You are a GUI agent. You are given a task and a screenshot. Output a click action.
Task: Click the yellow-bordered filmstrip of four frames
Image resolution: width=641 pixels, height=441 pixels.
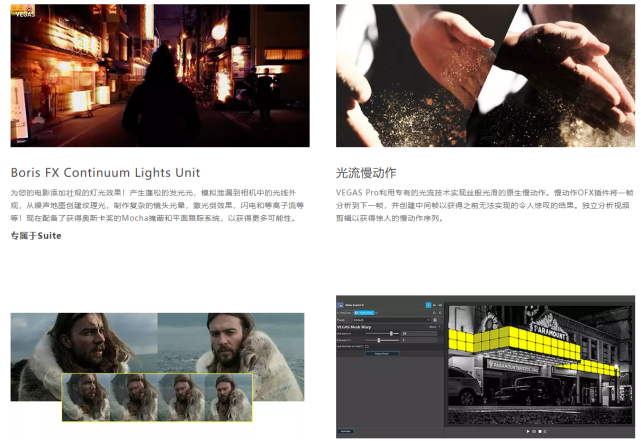click(157, 397)
